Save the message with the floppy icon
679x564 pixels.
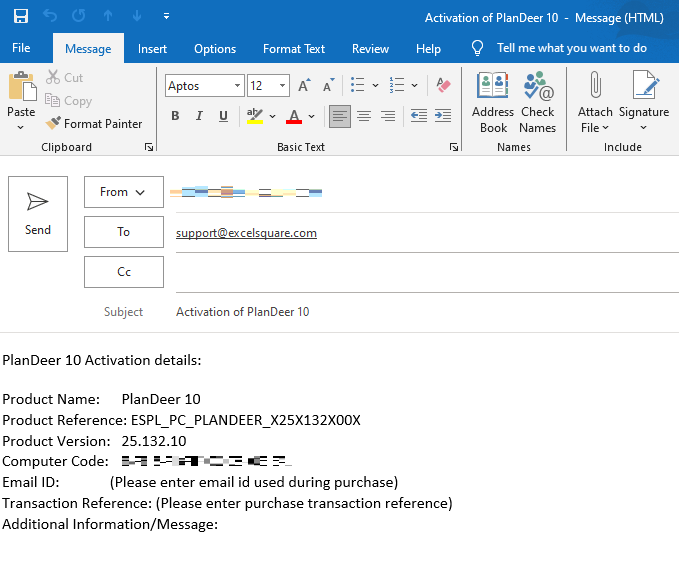(x=21, y=17)
